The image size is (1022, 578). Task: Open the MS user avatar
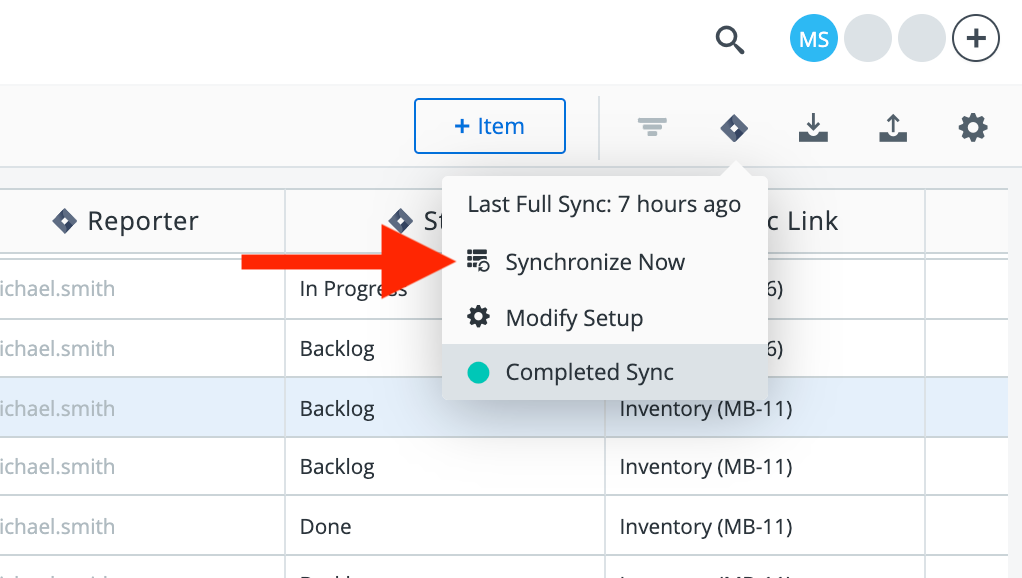pyautogui.click(x=814, y=40)
